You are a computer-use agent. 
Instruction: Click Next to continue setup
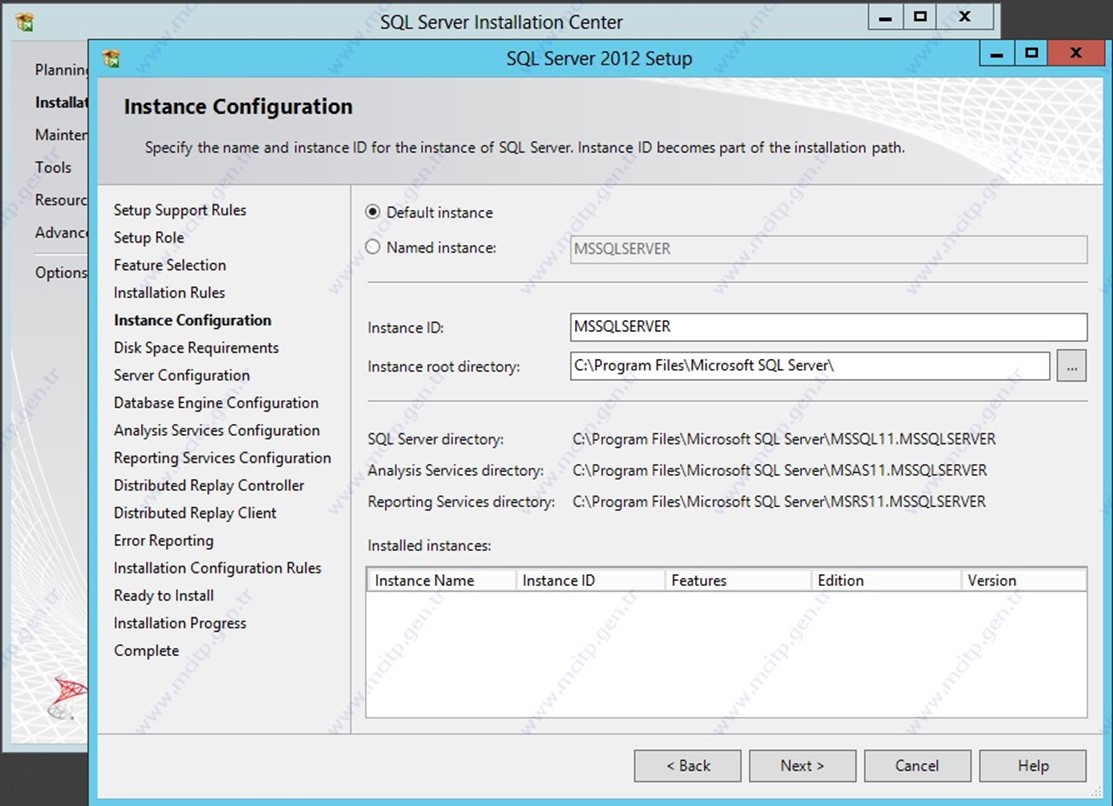[802, 766]
